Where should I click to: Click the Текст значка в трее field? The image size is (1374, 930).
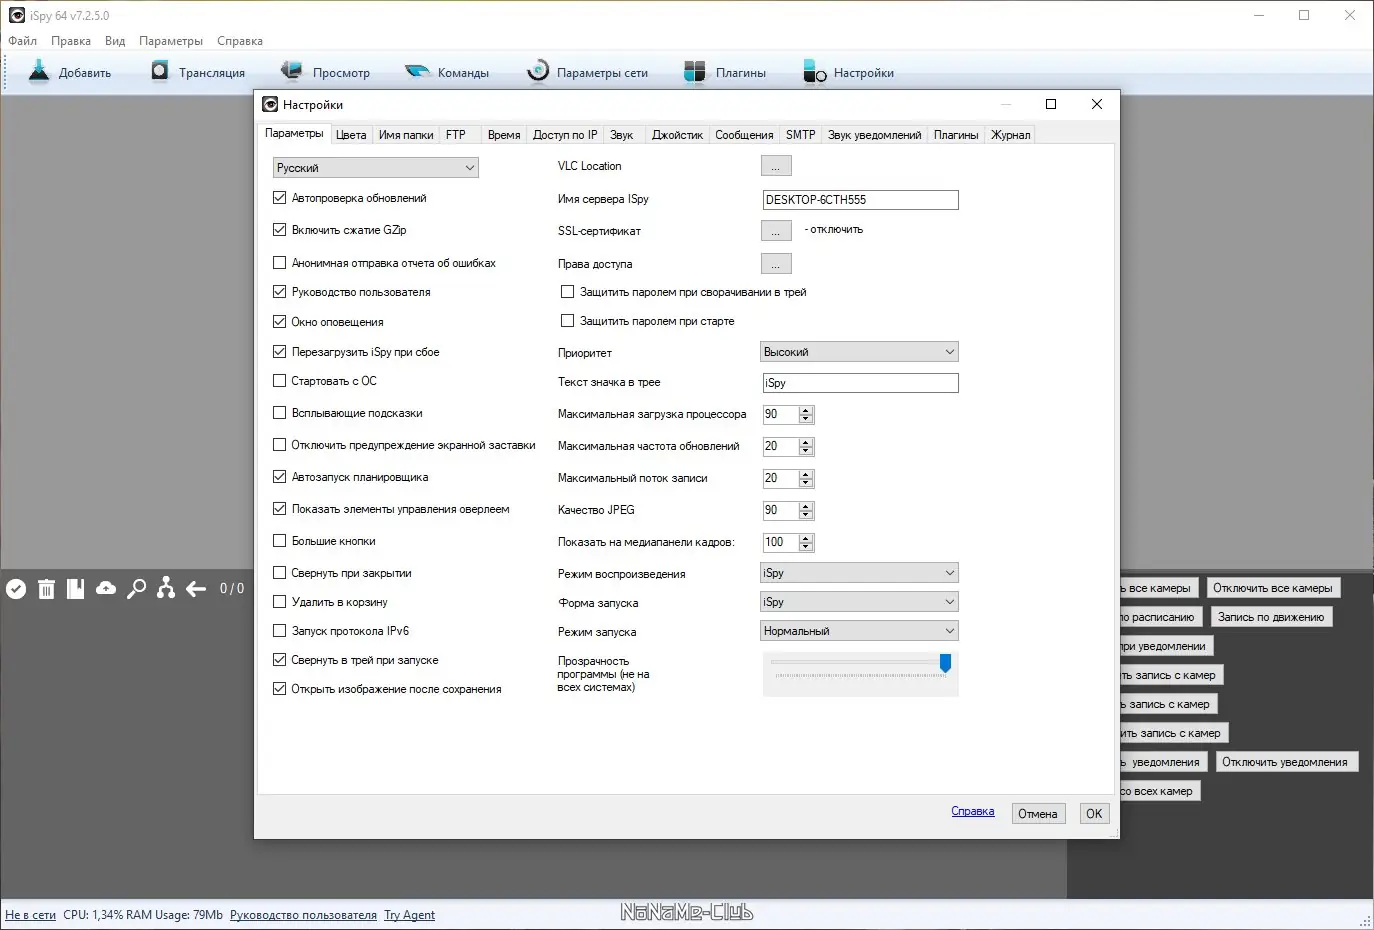(x=860, y=383)
